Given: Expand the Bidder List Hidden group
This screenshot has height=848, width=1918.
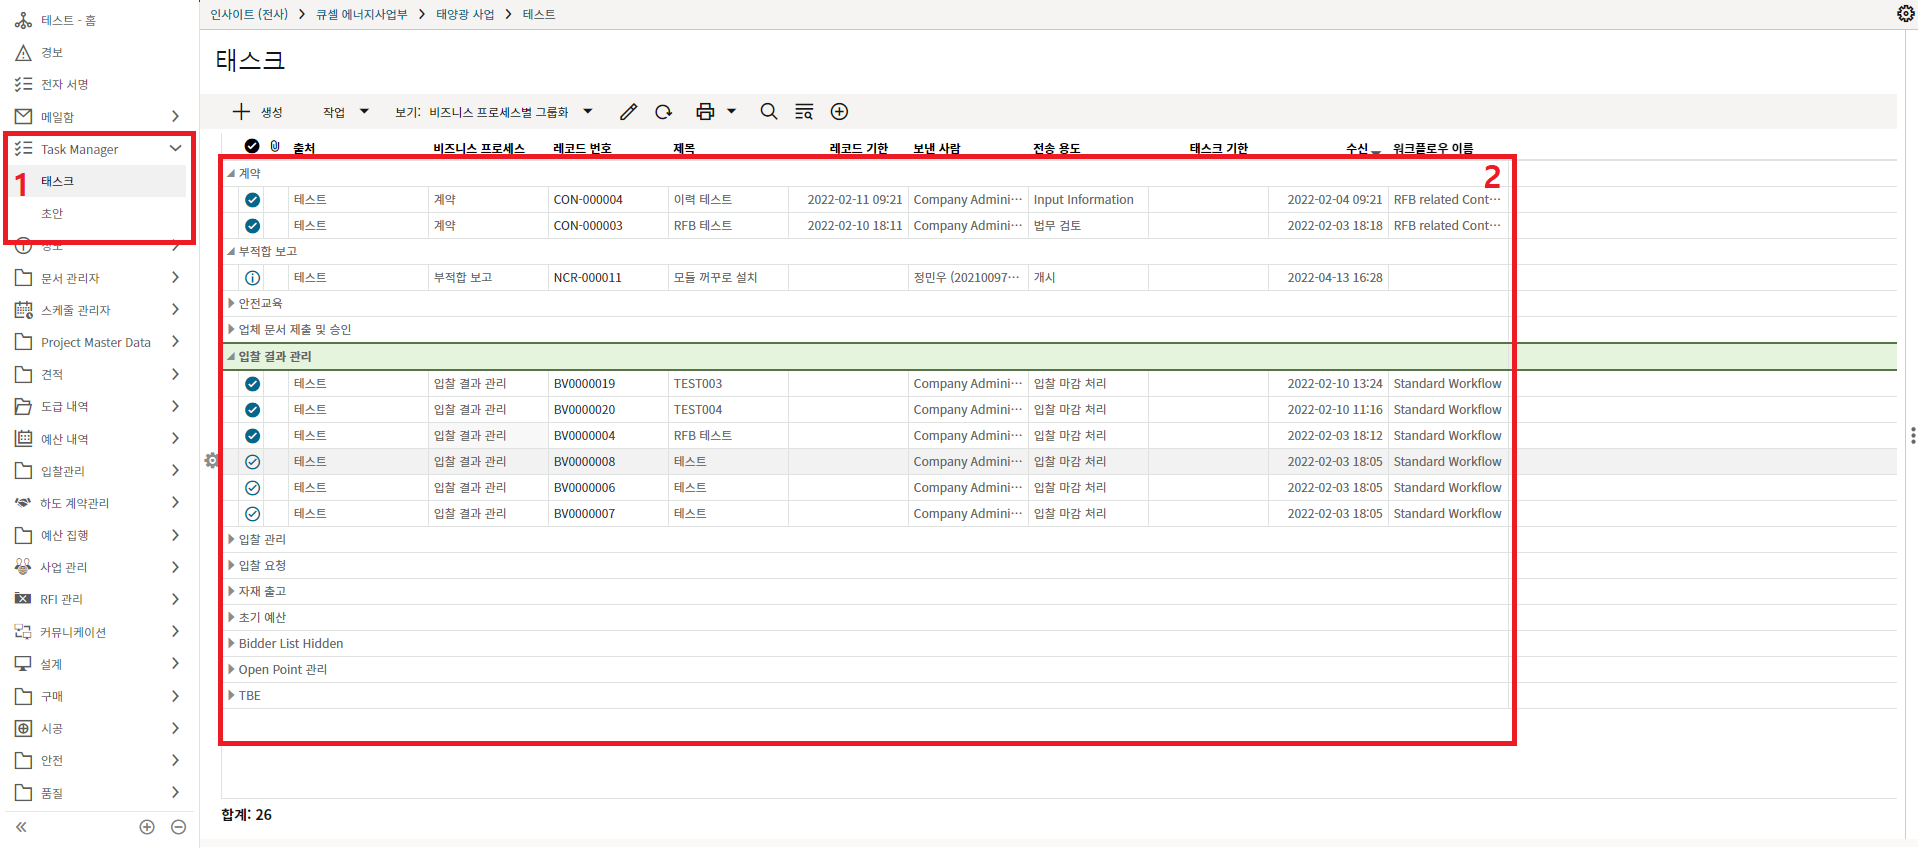Looking at the screenshot, I should pos(232,643).
